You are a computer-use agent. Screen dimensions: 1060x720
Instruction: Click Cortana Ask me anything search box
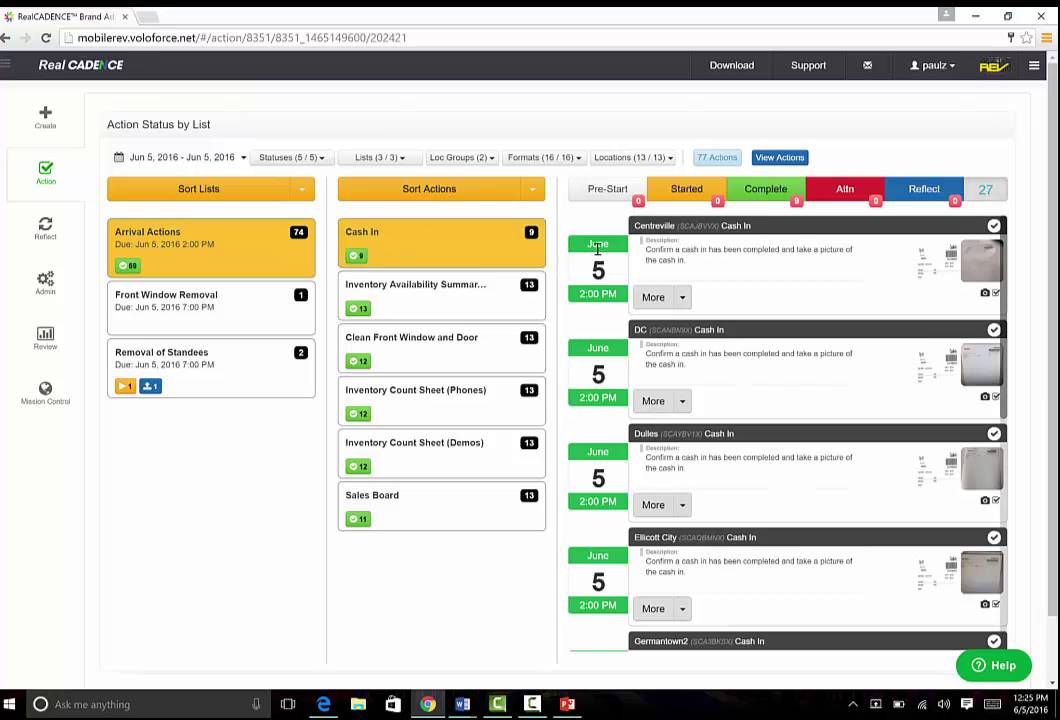pyautogui.click(x=147, y=704)
